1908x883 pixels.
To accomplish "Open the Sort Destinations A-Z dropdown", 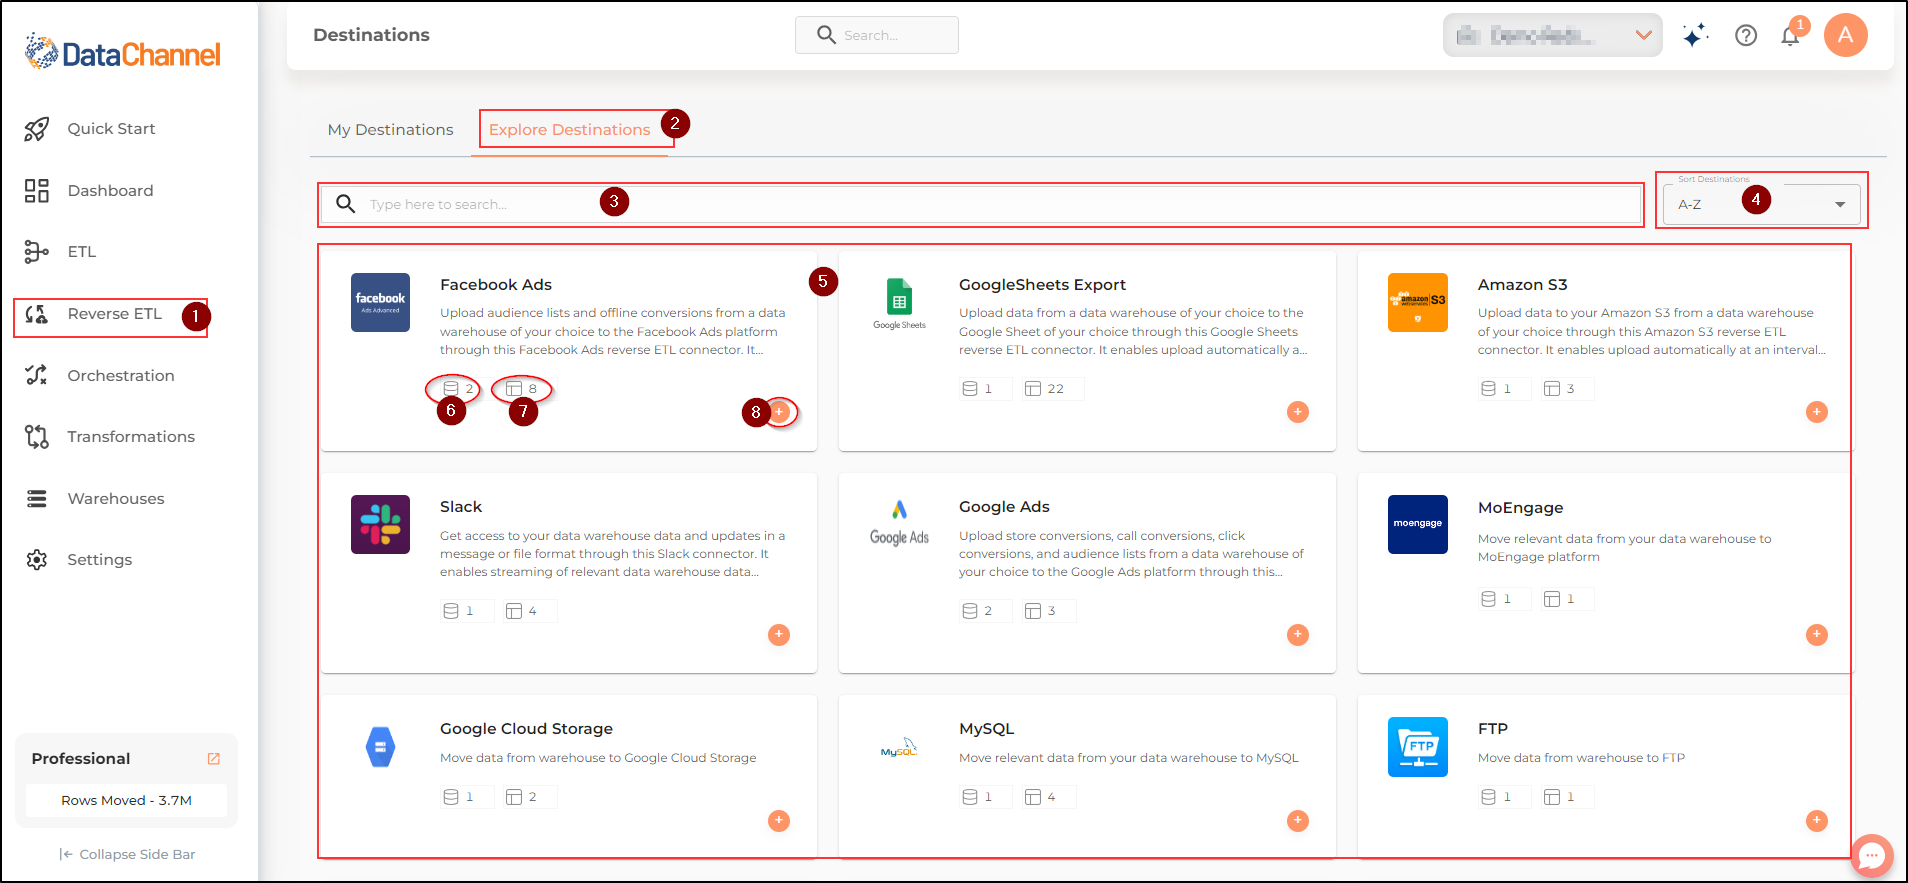I will point(1761,204).
